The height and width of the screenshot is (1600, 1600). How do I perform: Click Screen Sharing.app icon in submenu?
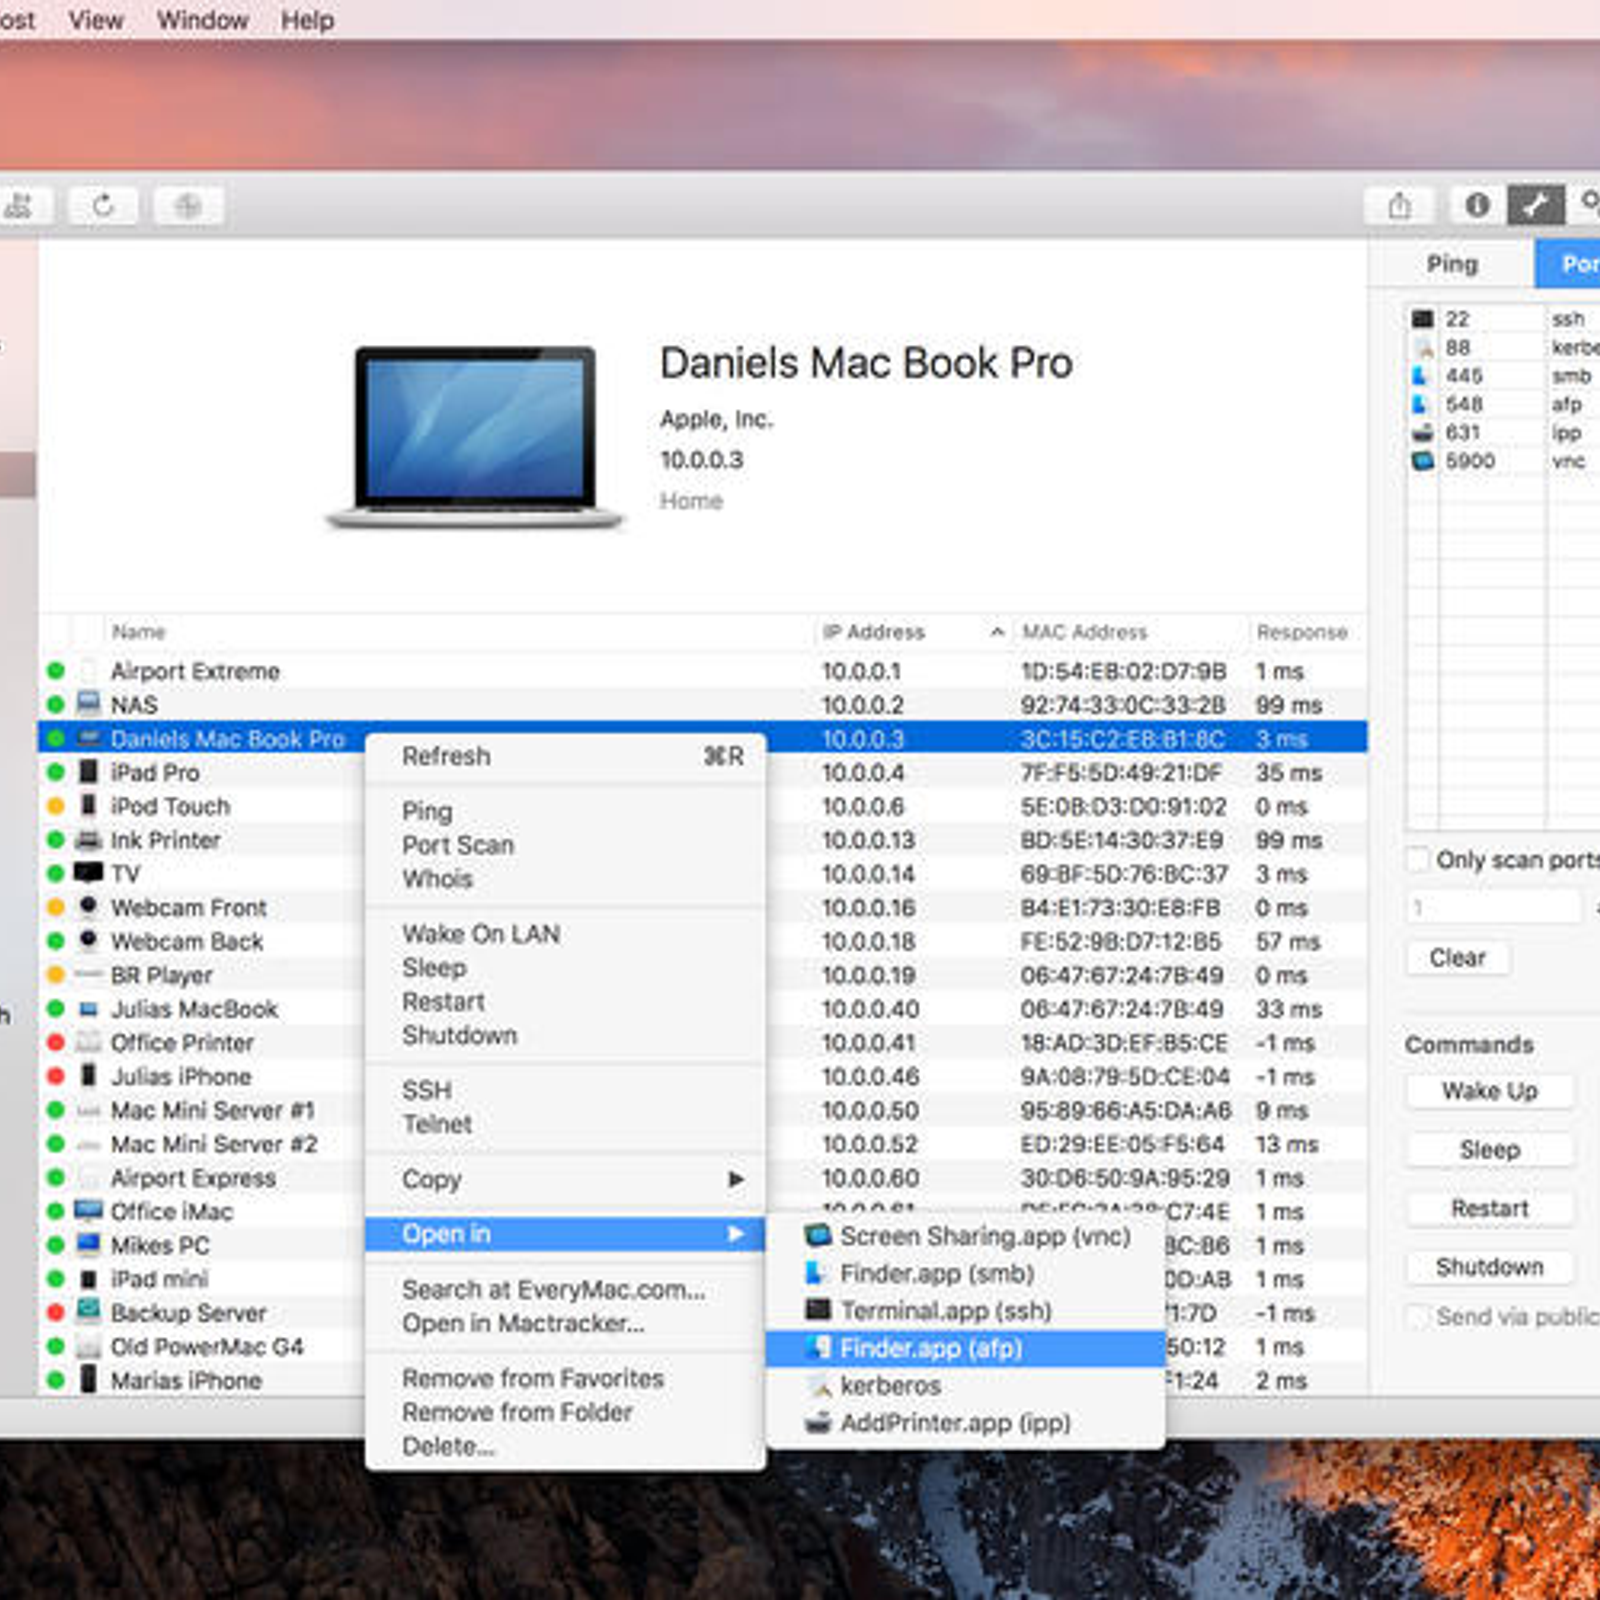pos(818,1235)
